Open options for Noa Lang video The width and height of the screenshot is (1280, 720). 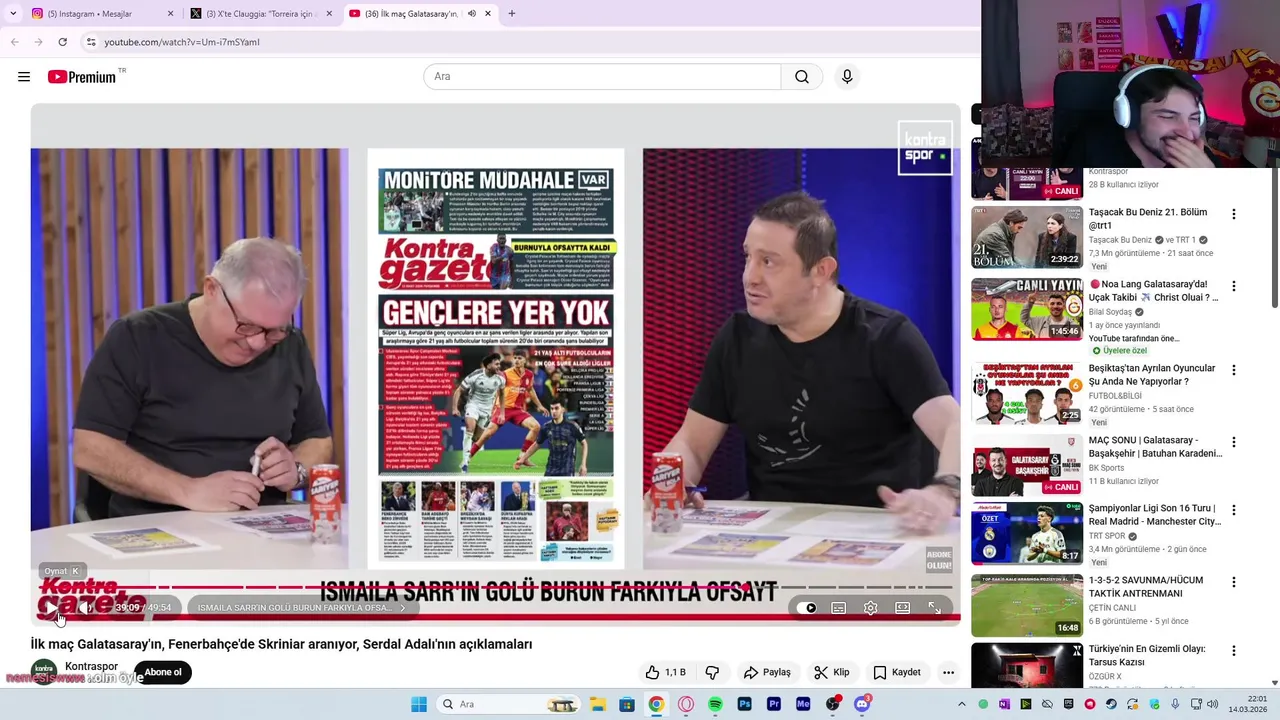[x=1233, y=286]
